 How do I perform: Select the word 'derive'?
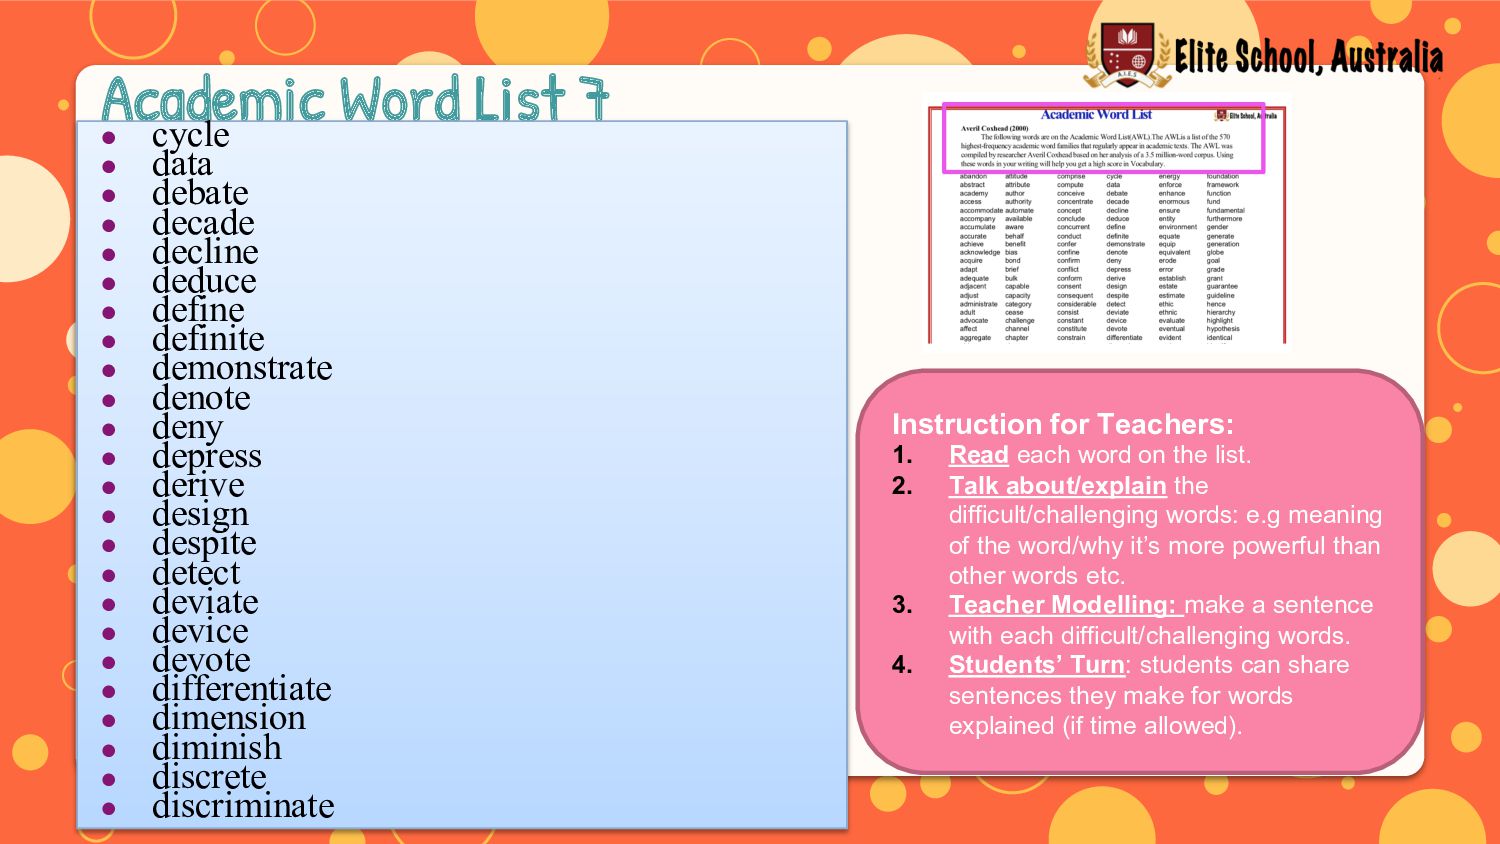(x=198, y=485)
